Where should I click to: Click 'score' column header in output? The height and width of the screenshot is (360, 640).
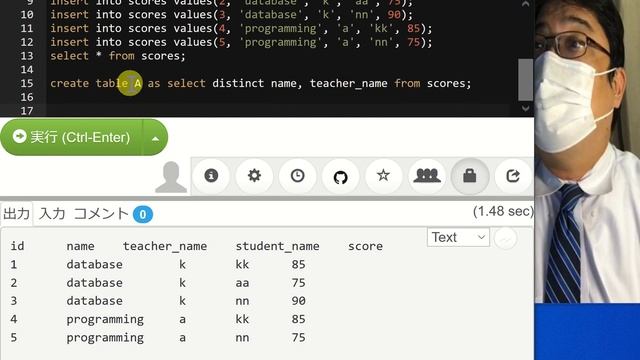(x=365, y=246)
